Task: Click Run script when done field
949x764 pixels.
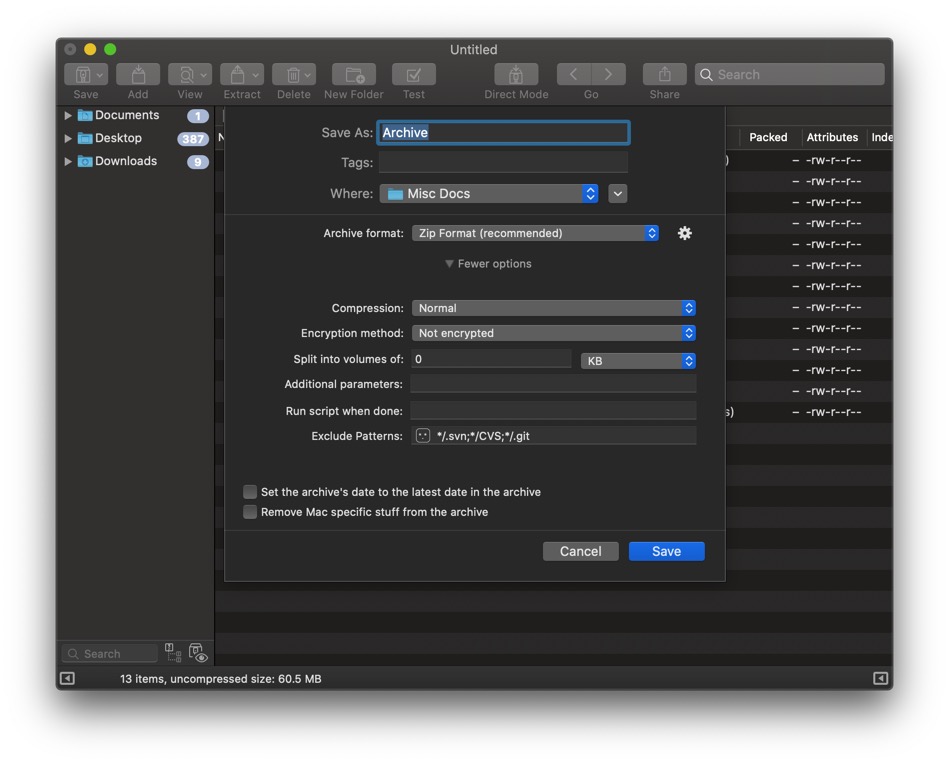Action: pyautogui.click(x=553, y=410)
